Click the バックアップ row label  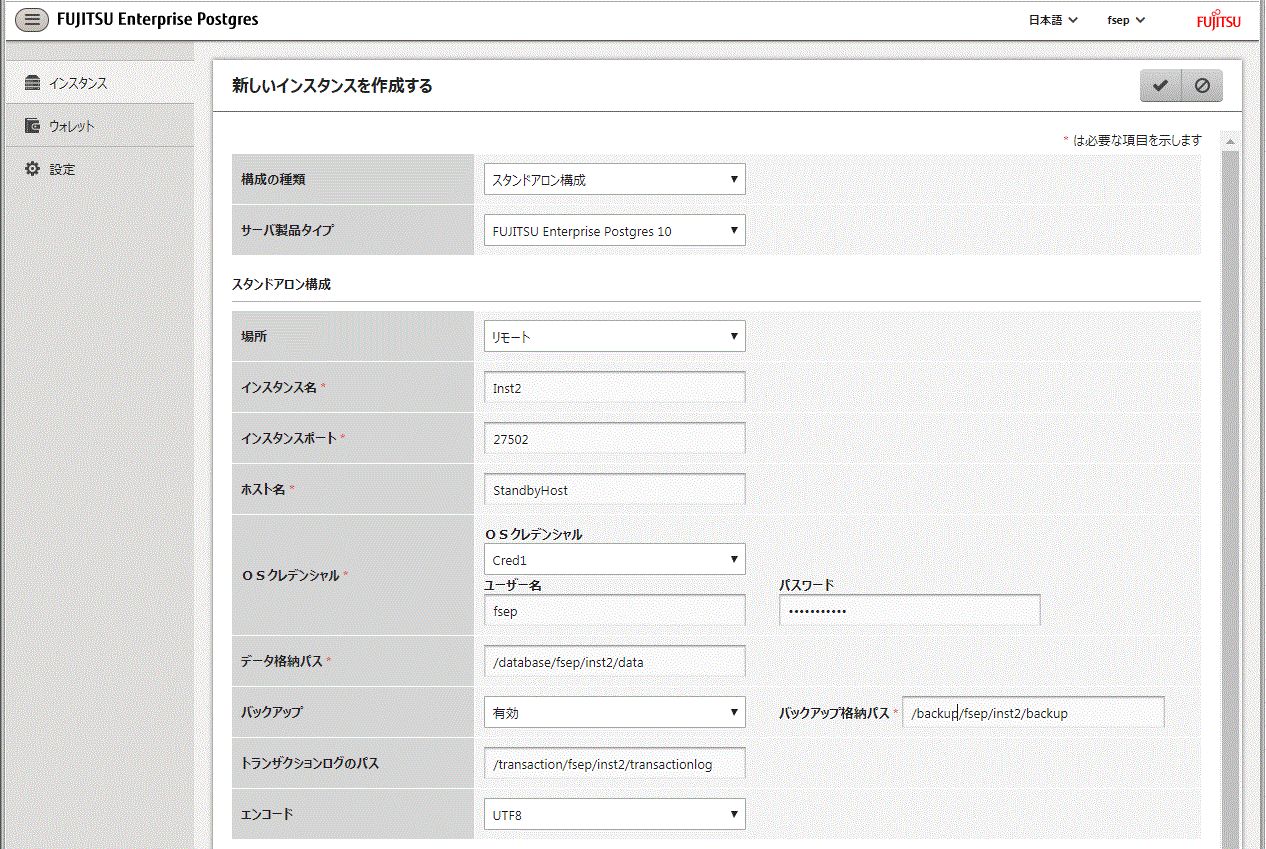(x=271, y=713)
